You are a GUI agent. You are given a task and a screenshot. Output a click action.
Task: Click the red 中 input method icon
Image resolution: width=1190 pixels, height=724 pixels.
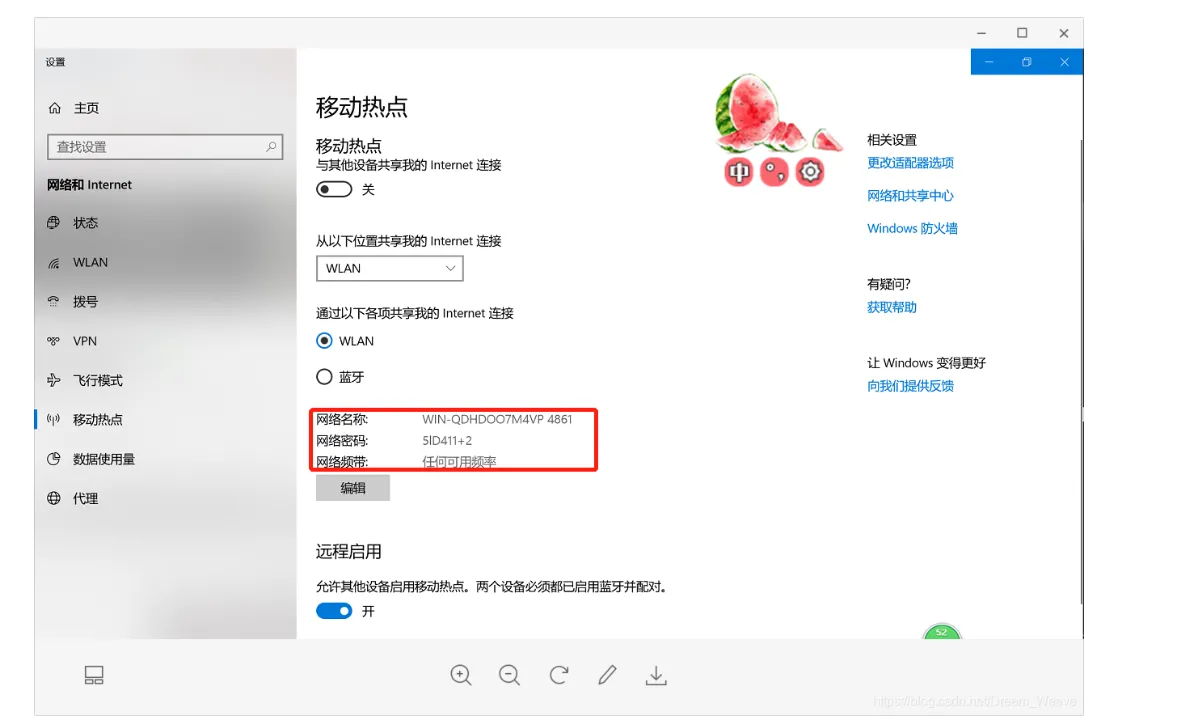738,172
